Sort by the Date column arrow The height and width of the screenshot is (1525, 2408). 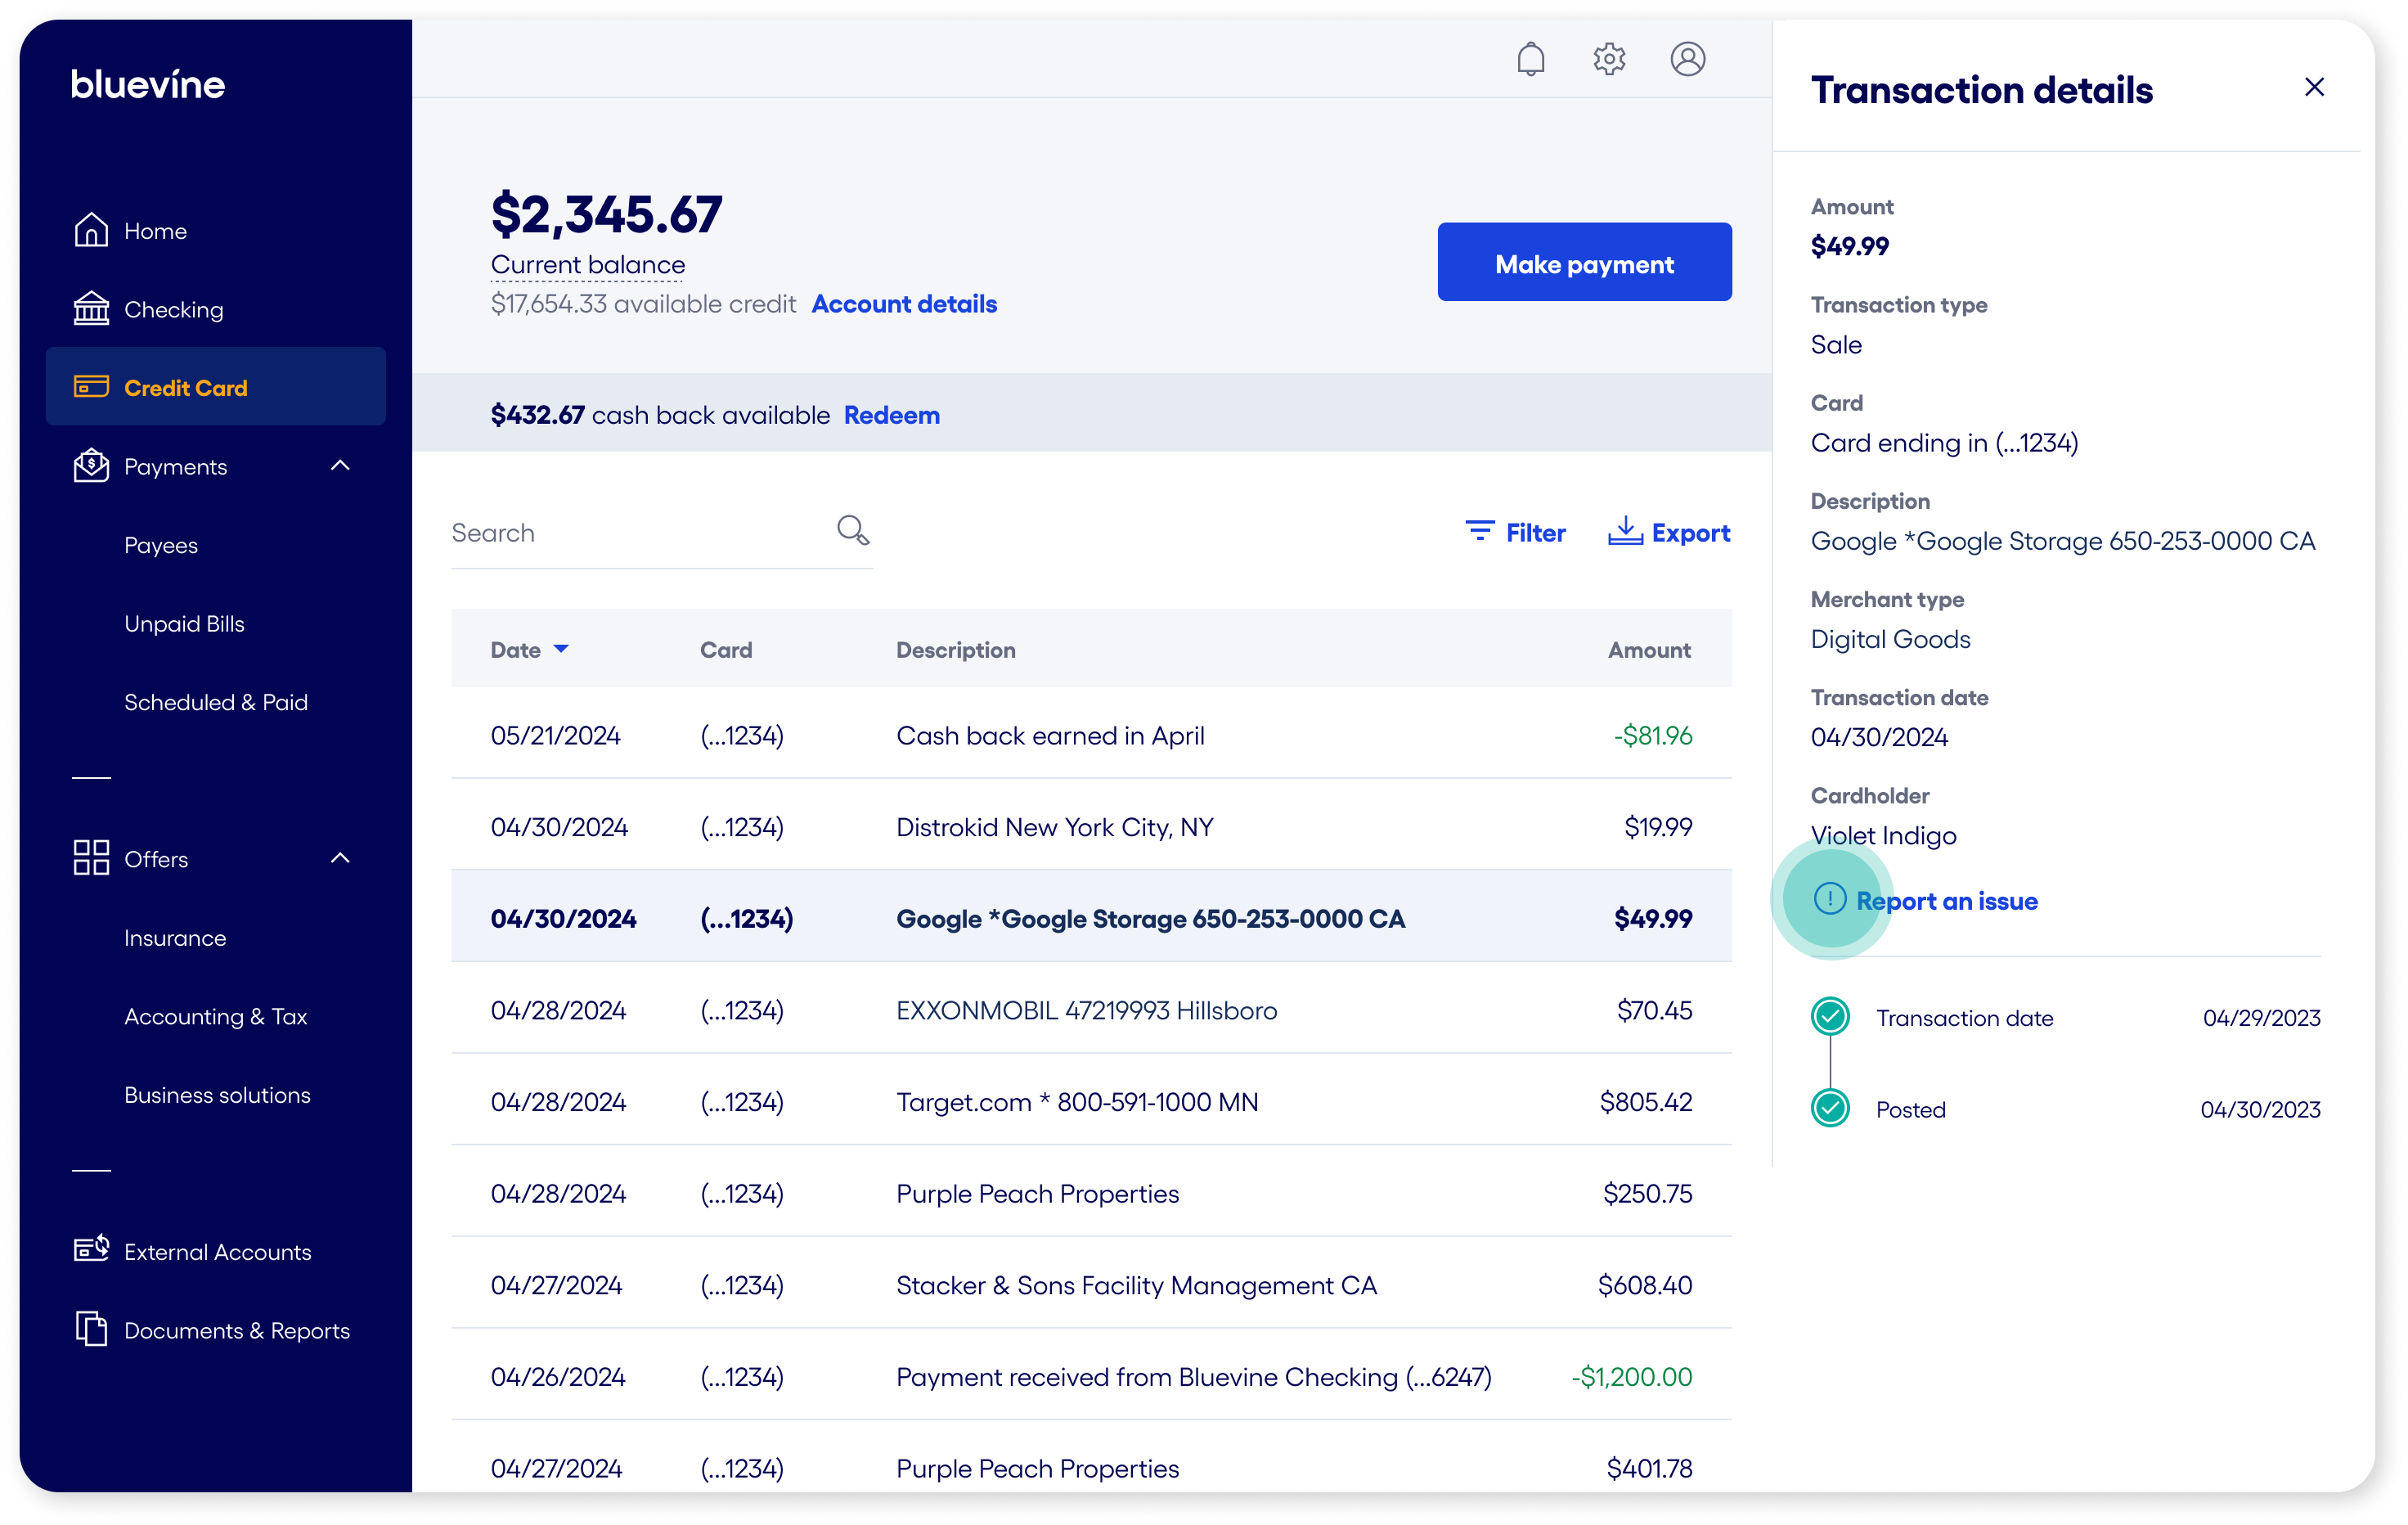pos(561,649)
